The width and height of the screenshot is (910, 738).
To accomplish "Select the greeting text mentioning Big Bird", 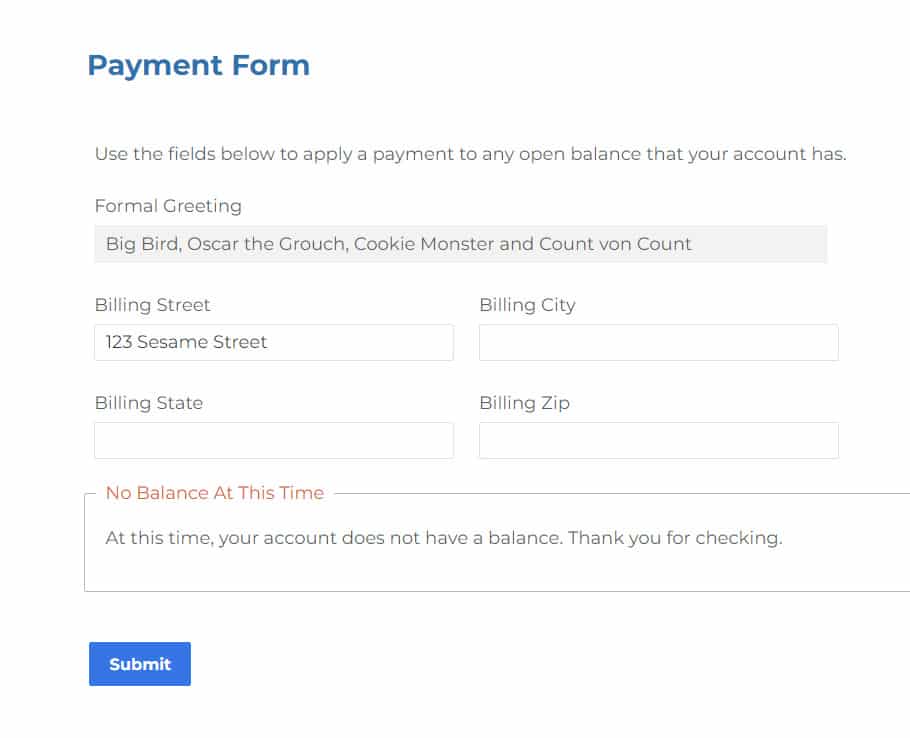I will click(396, 244).
